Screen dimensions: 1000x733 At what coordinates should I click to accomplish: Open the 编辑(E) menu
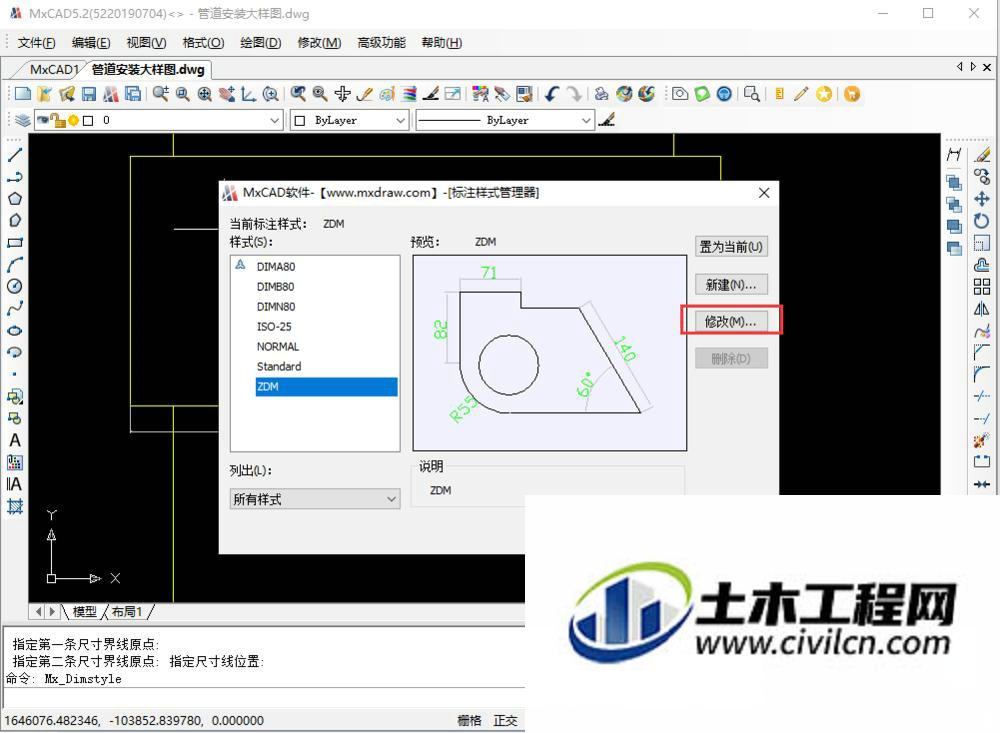pos(91,43)
